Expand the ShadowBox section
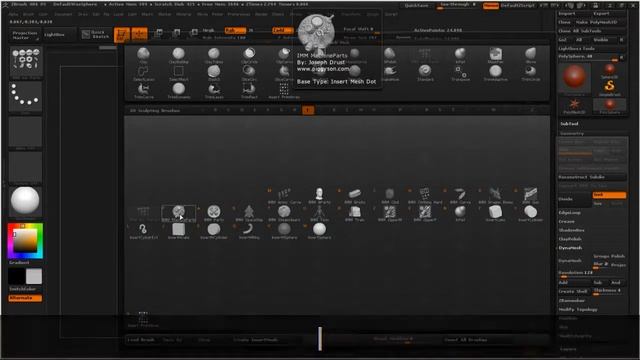The image size is (640, 360). tap(571, 231)
